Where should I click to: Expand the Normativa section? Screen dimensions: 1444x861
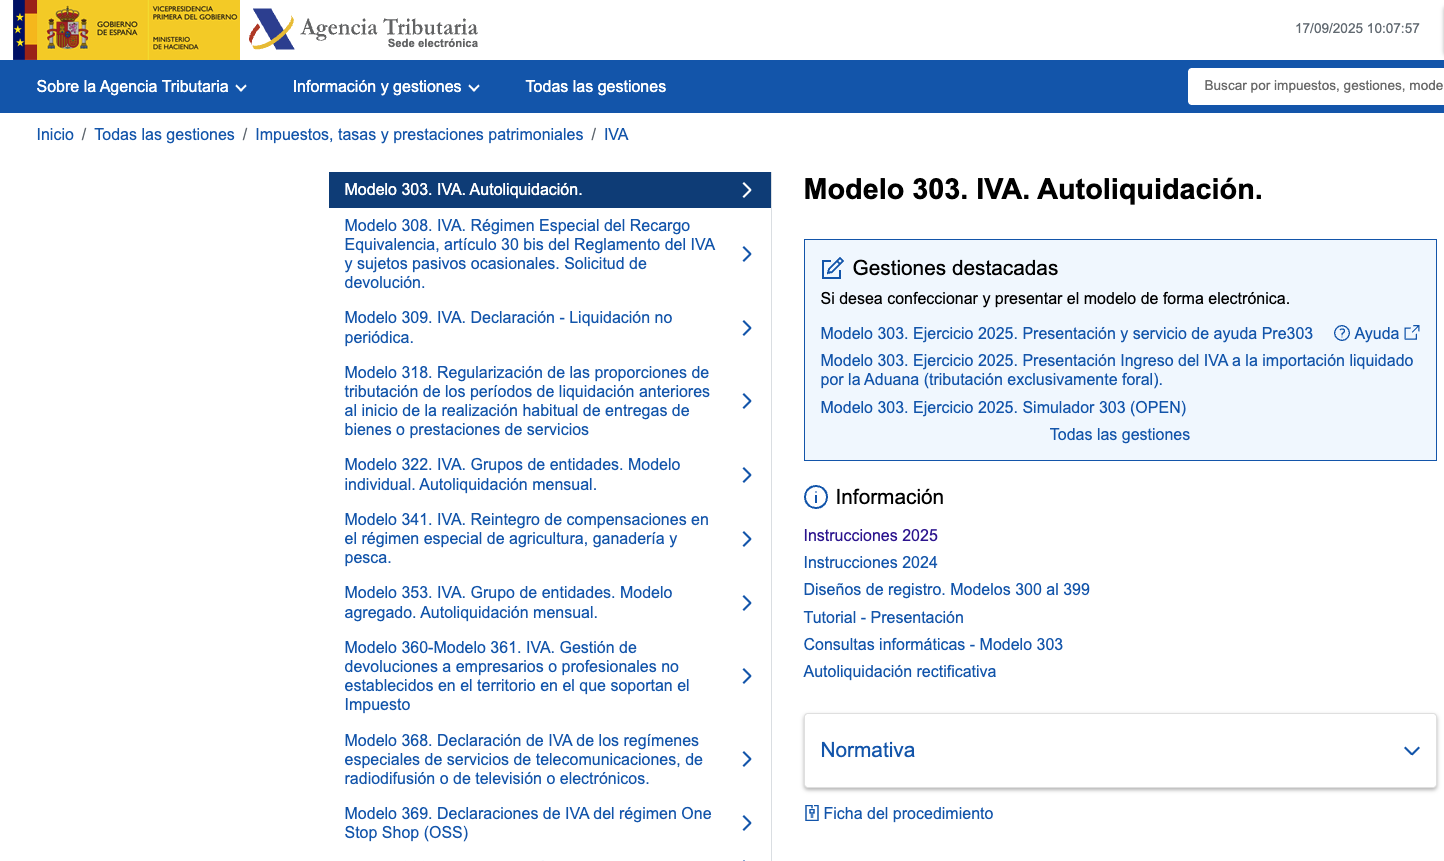1411,751
